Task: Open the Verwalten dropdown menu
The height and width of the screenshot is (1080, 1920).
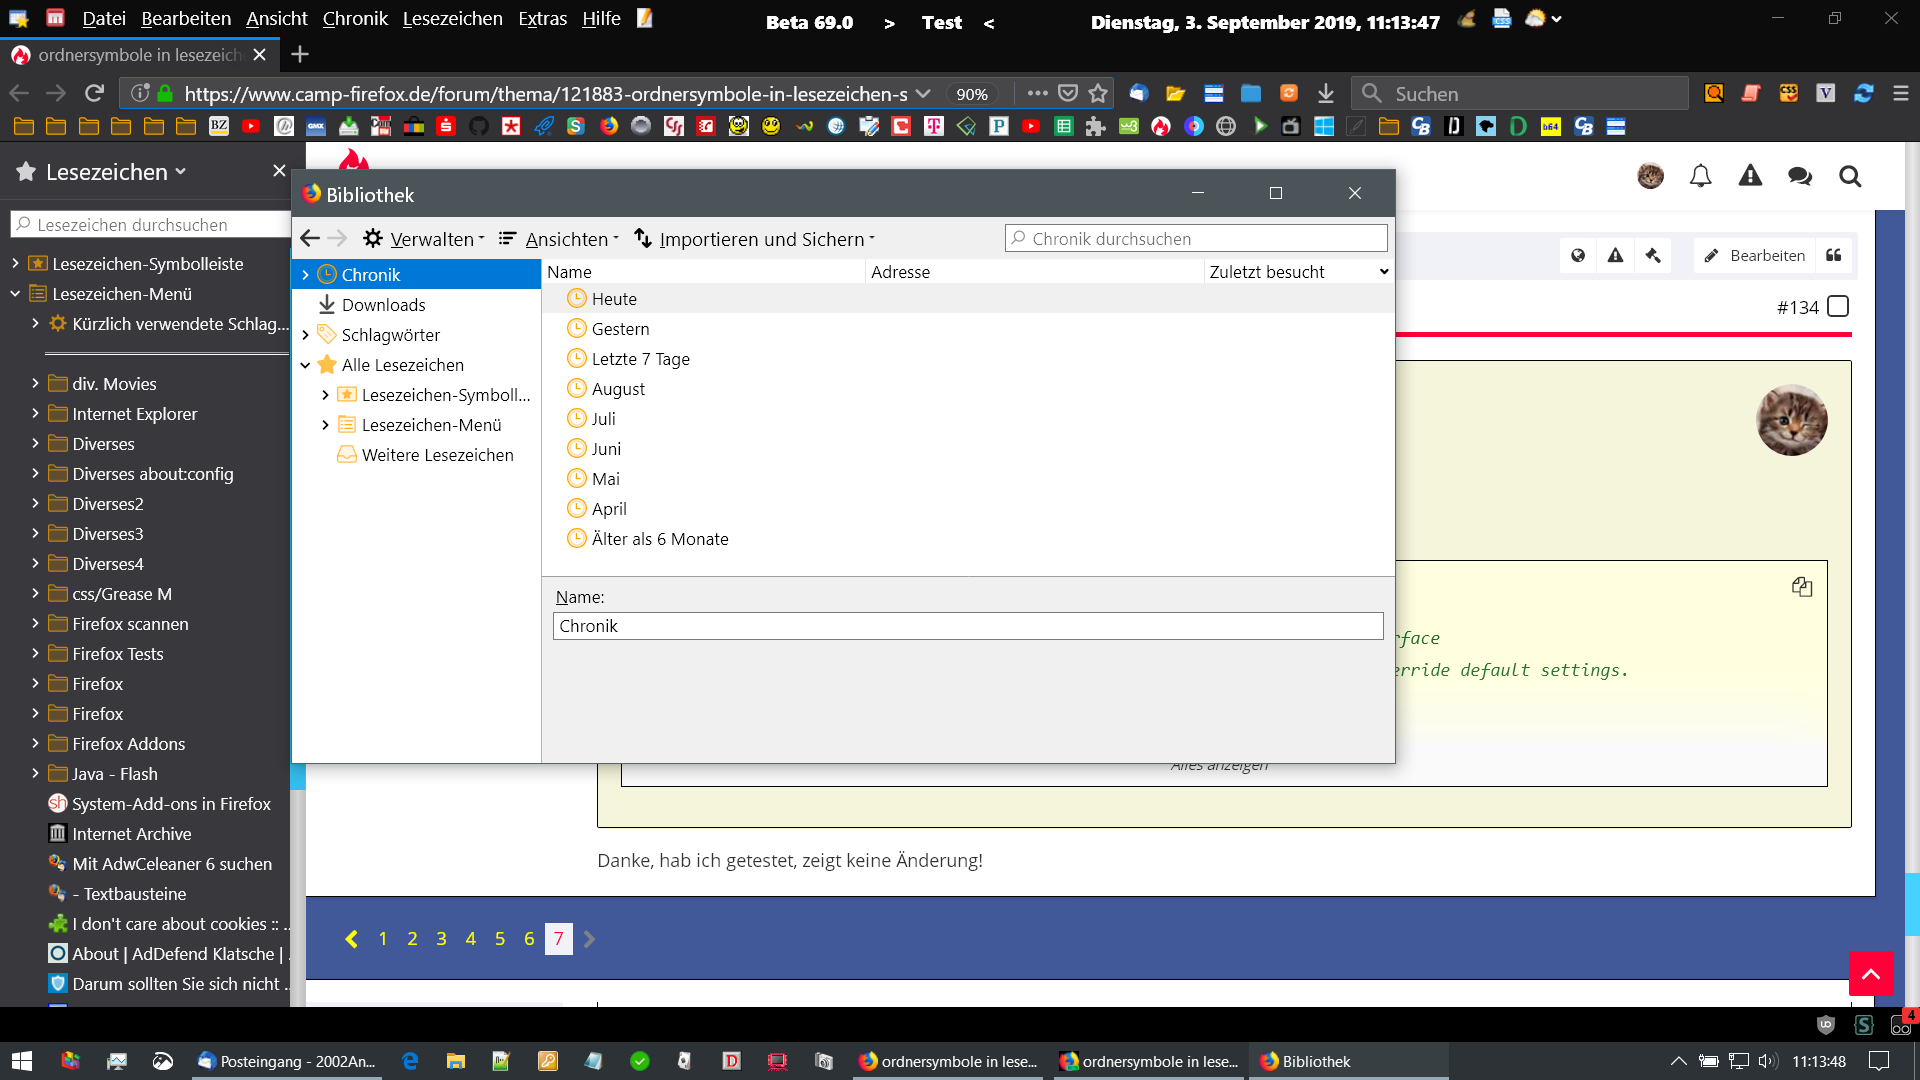Action: click(x=424, y=239)
